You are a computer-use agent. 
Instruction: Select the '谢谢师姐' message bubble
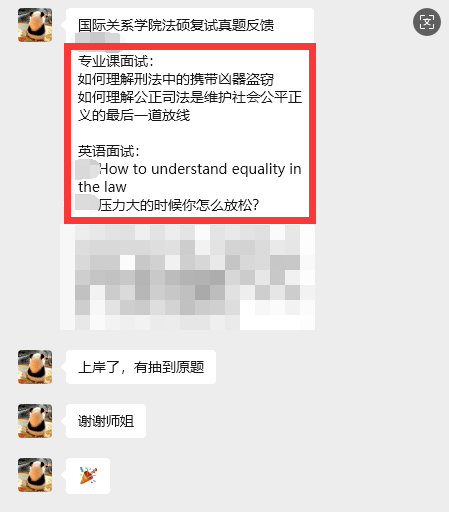106,421
